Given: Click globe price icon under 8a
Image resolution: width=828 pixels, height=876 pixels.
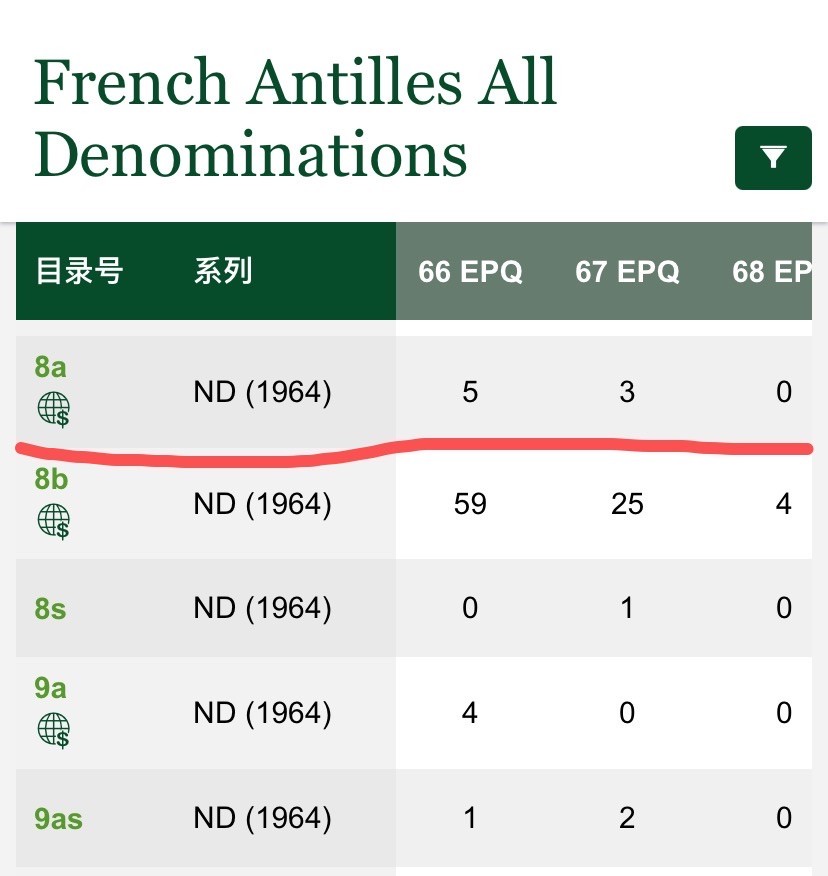Looking at the screenshot, I should [x=54, y=409].
